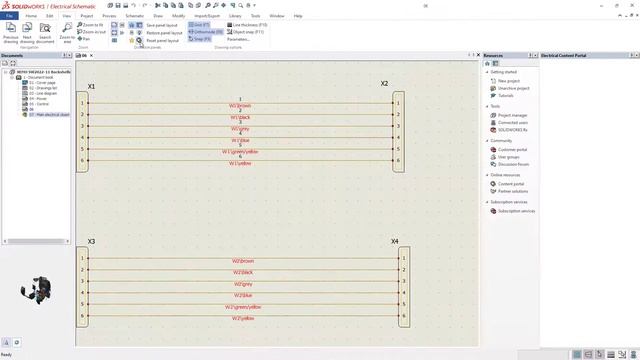This screenshot has width=640, height=360.
Task: Open drawing Parameters...
Action: 238,39
